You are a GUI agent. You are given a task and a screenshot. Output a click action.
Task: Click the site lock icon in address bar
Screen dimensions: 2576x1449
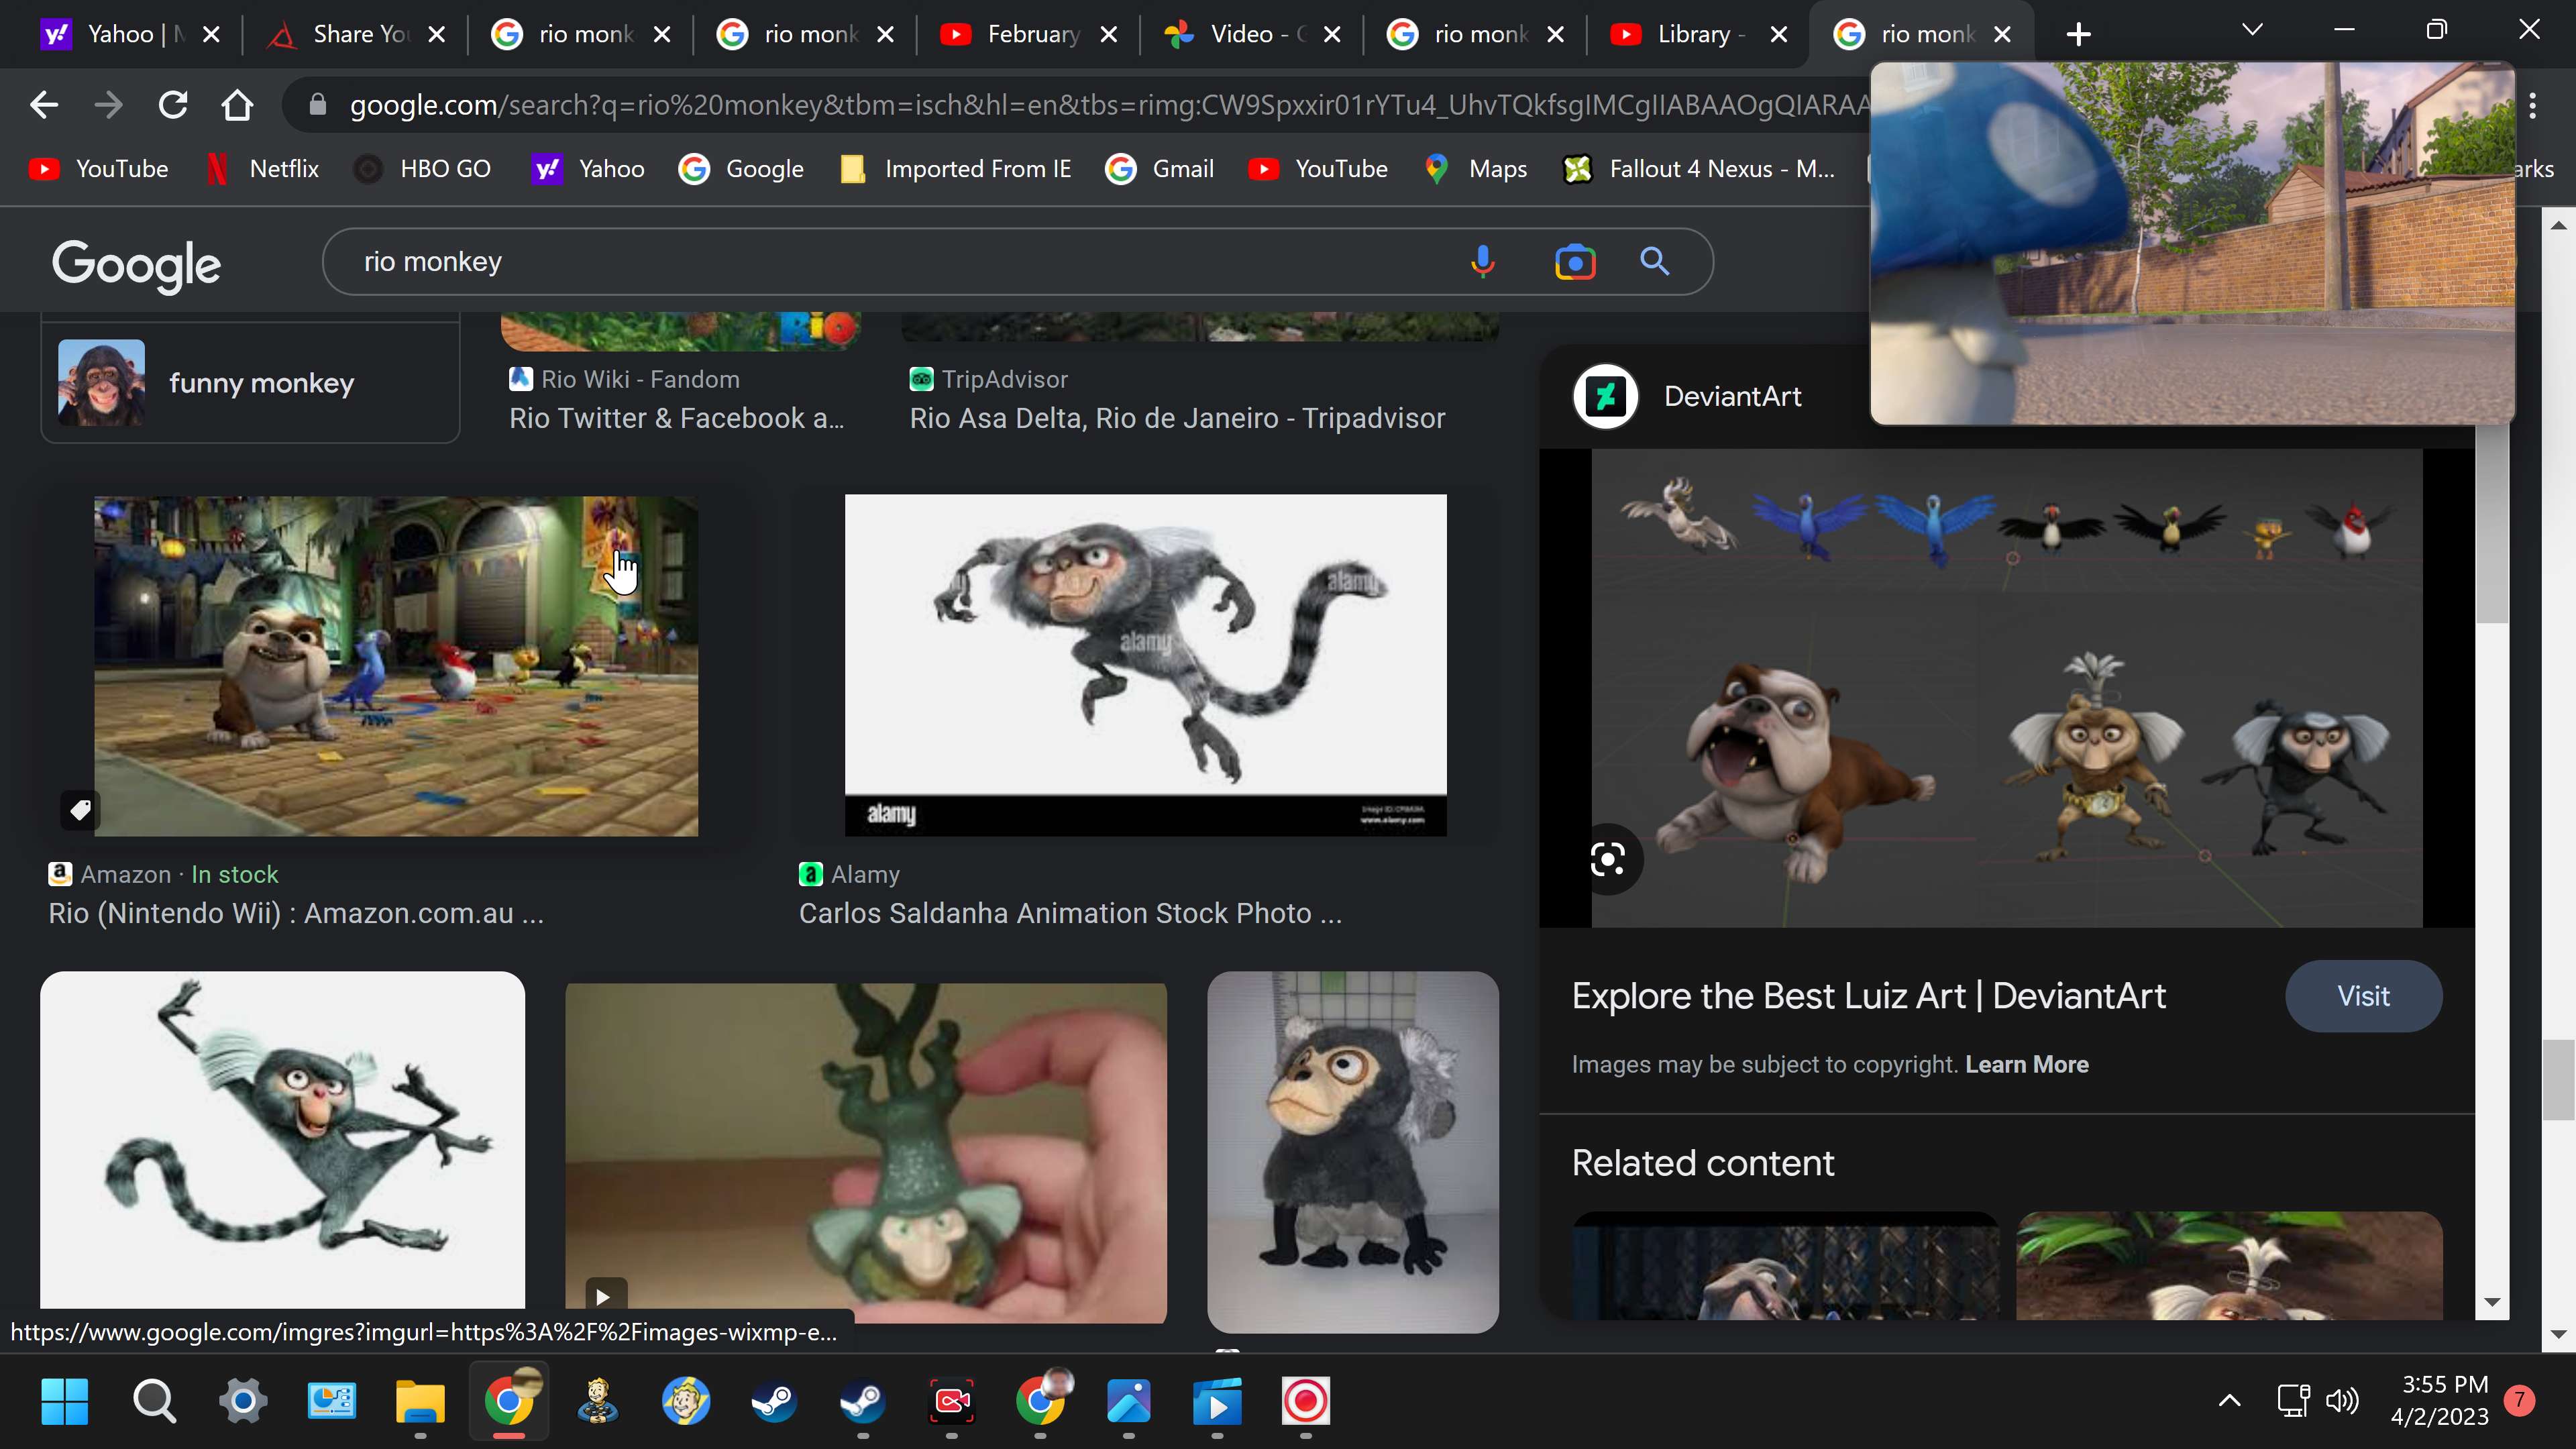click(x=318, y=105)
